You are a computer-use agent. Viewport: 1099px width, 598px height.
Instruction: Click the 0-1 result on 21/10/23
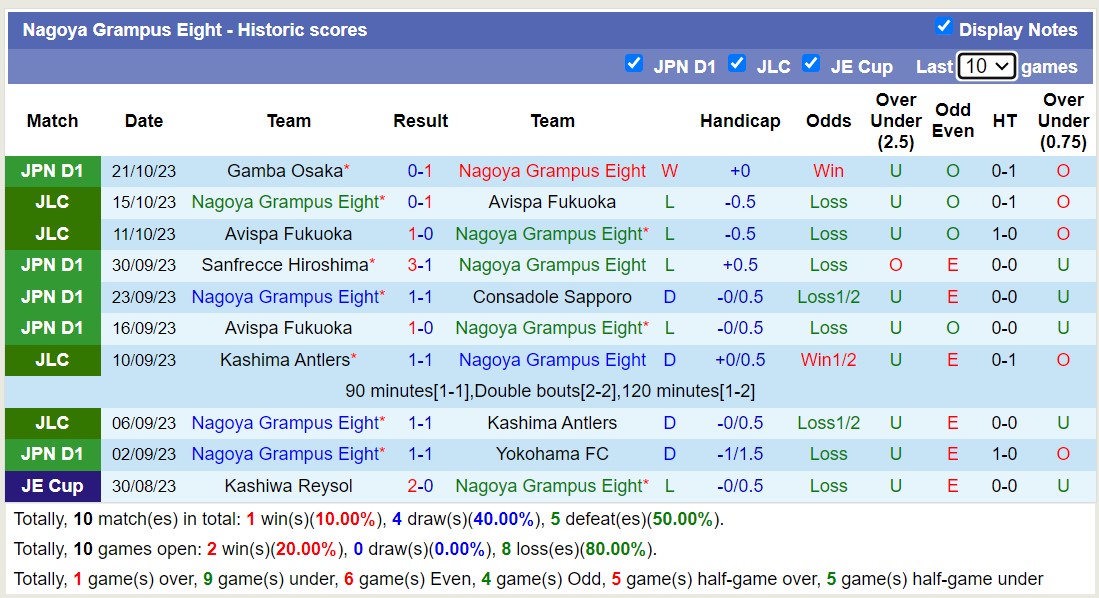click(420, 171)
